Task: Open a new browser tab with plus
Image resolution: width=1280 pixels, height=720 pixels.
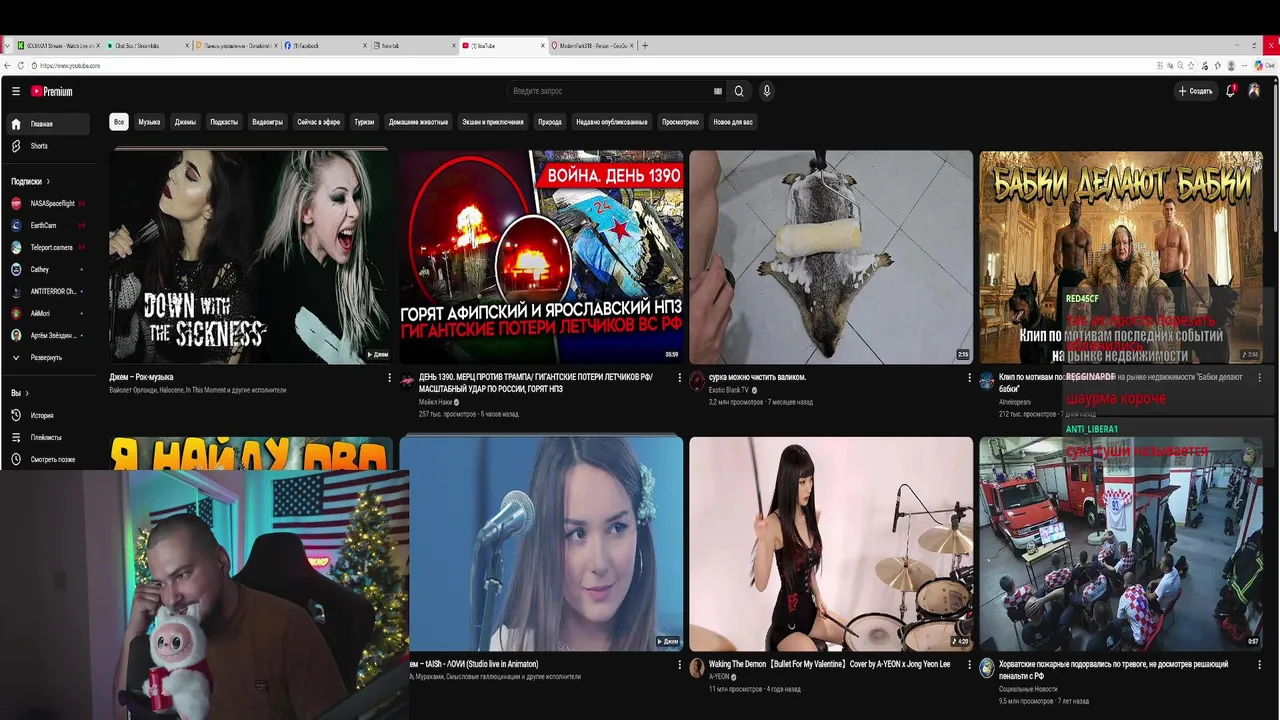Action: click(x=644, y=45)
